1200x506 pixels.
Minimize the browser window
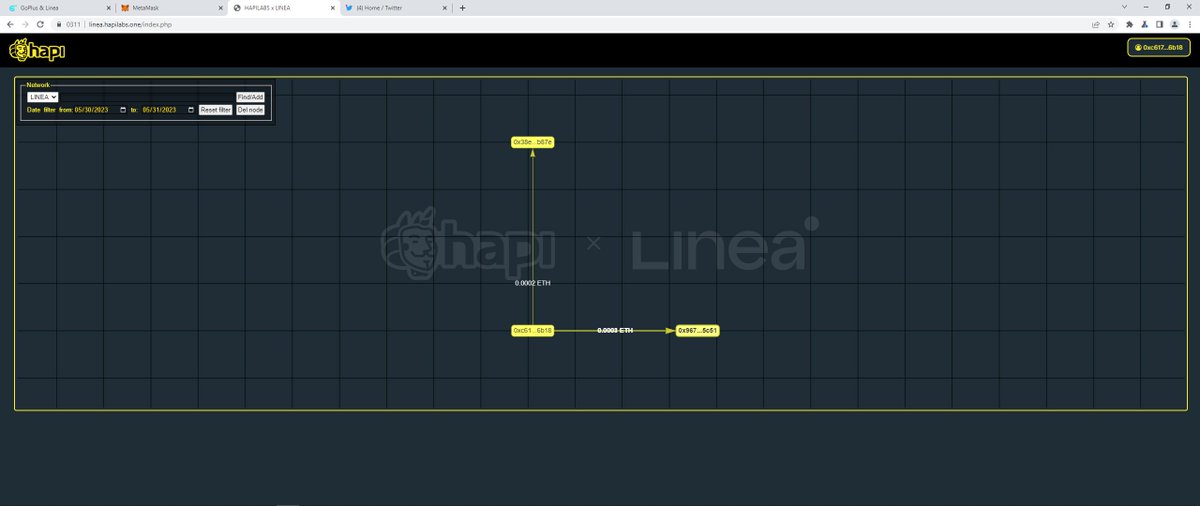pyautogui.click(x=1144, y=7)
